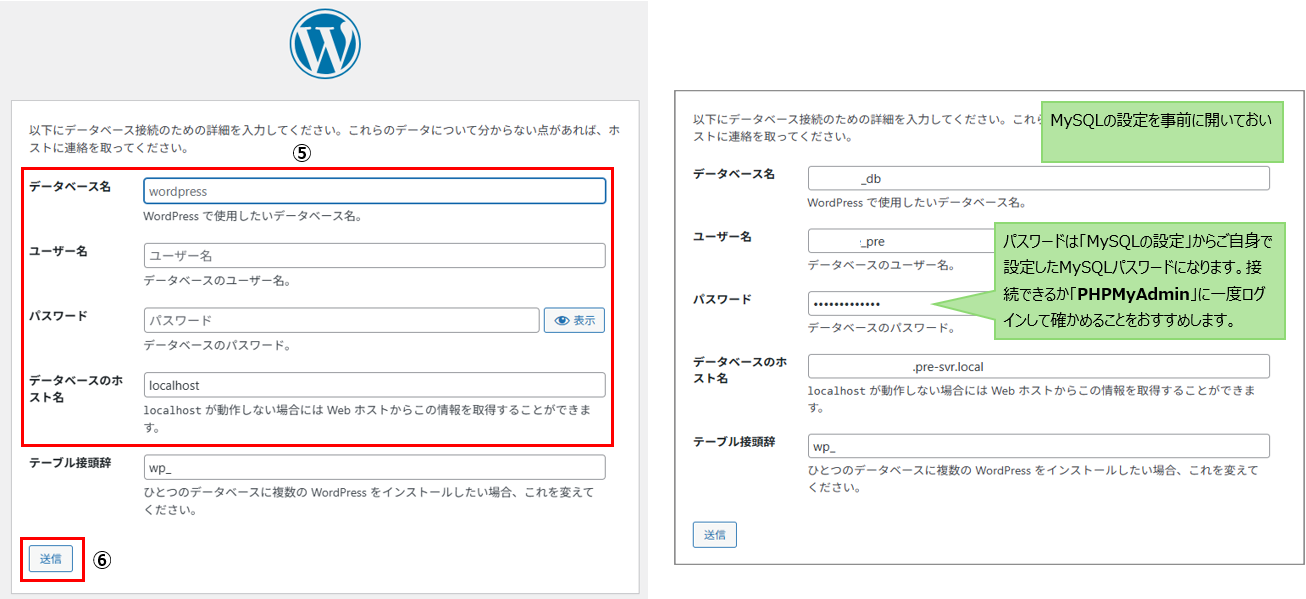The image size is (1306, 599).
Task: Select the host field containing localhost
Action: click(374, 385)
